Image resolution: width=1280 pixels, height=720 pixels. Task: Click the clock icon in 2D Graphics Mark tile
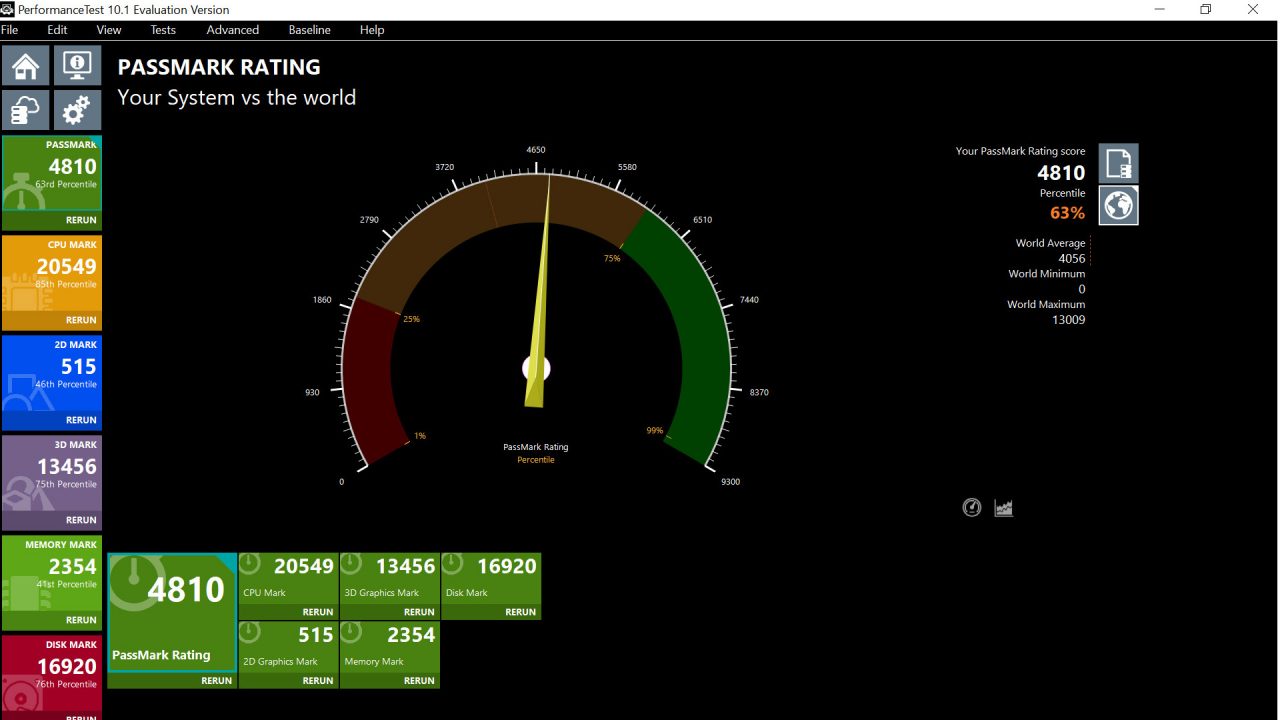coord(250,632)
